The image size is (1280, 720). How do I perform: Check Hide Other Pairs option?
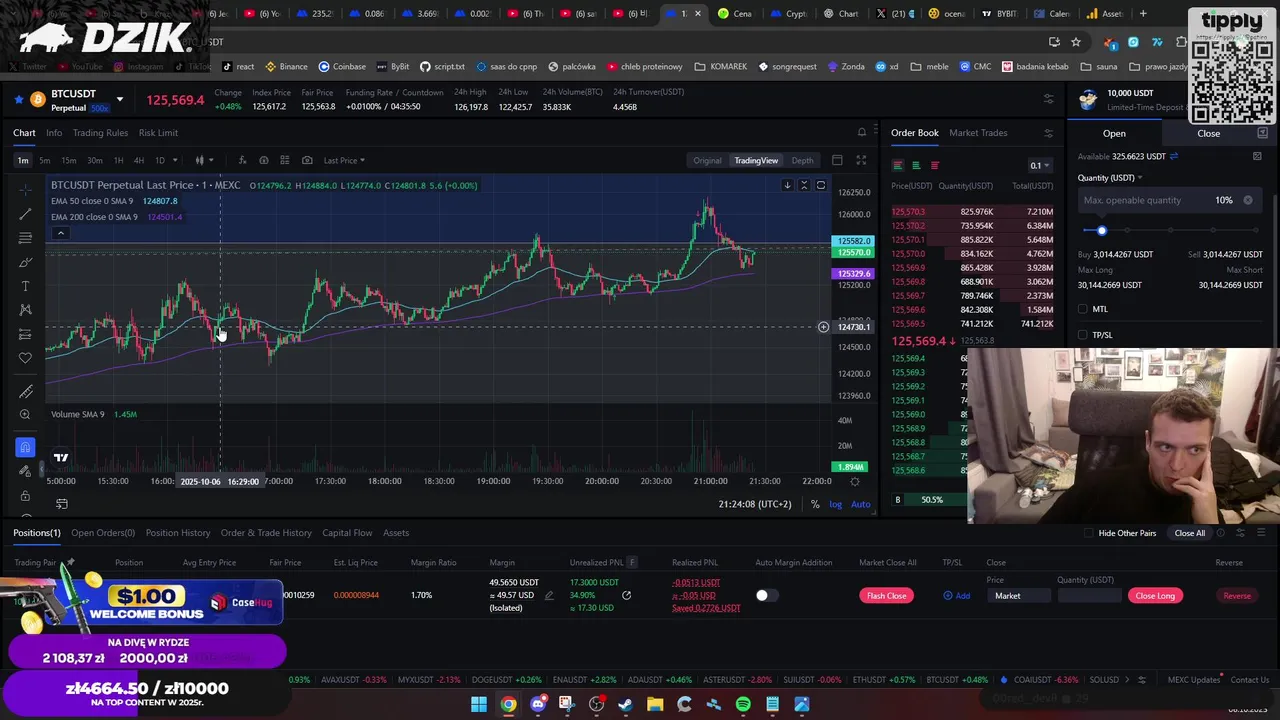(1089, 533)
